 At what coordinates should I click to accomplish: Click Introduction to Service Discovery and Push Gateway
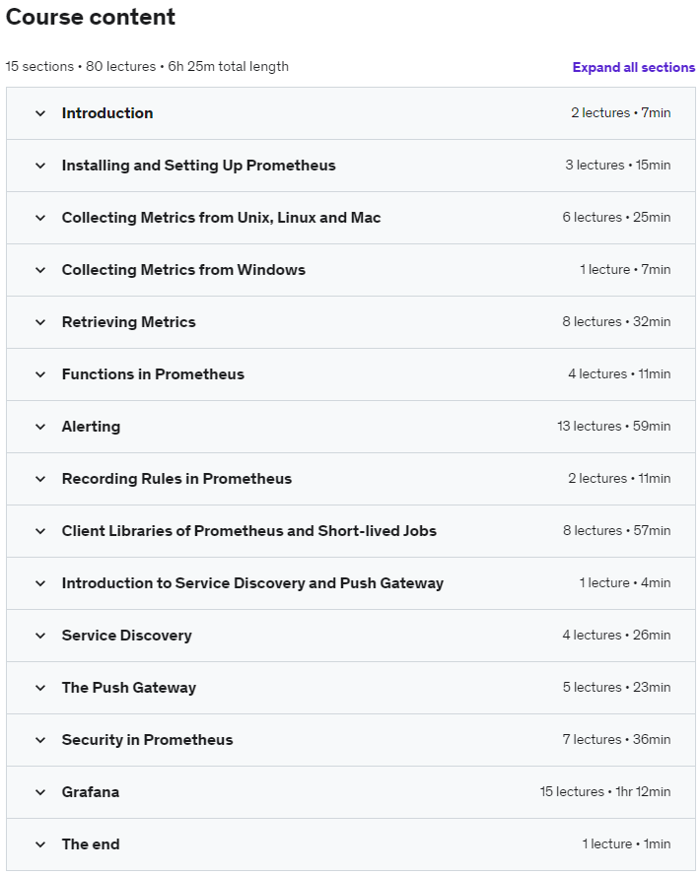coord(252,583)
